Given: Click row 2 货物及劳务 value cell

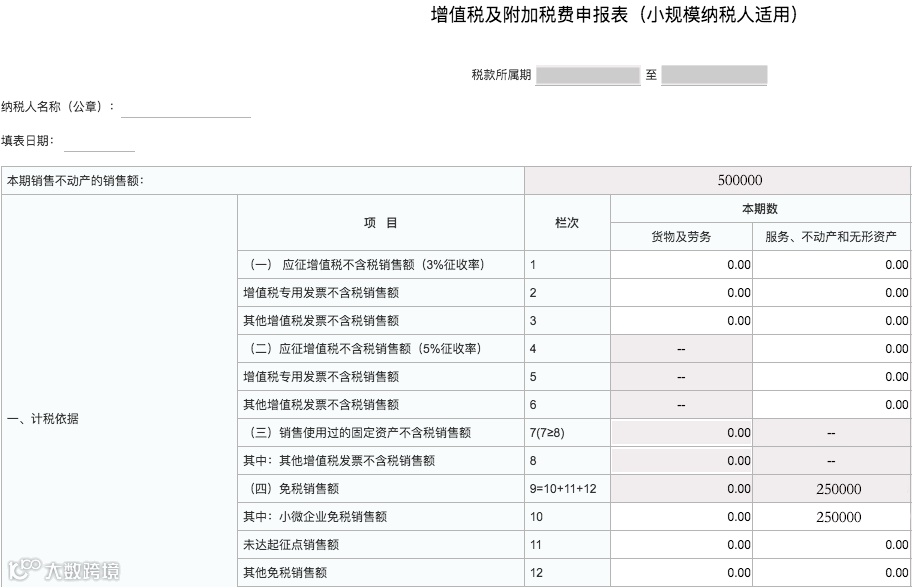Looking at the screenshot, I should pyautogui.click(x=681, y=293).
